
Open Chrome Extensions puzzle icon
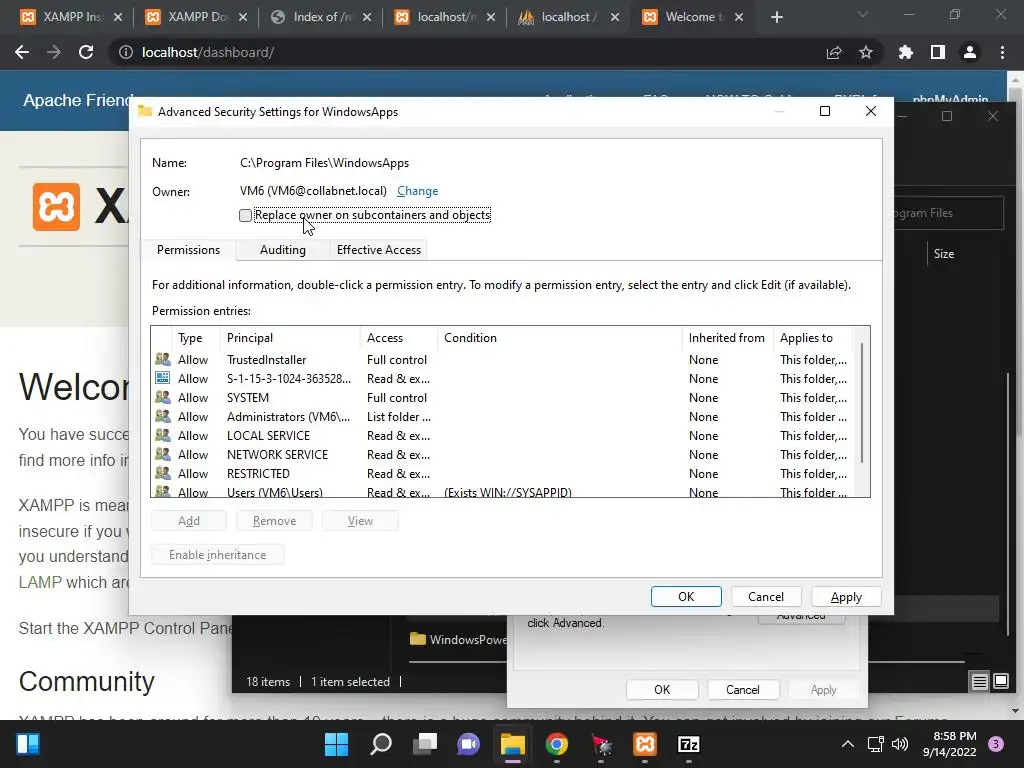906,52
